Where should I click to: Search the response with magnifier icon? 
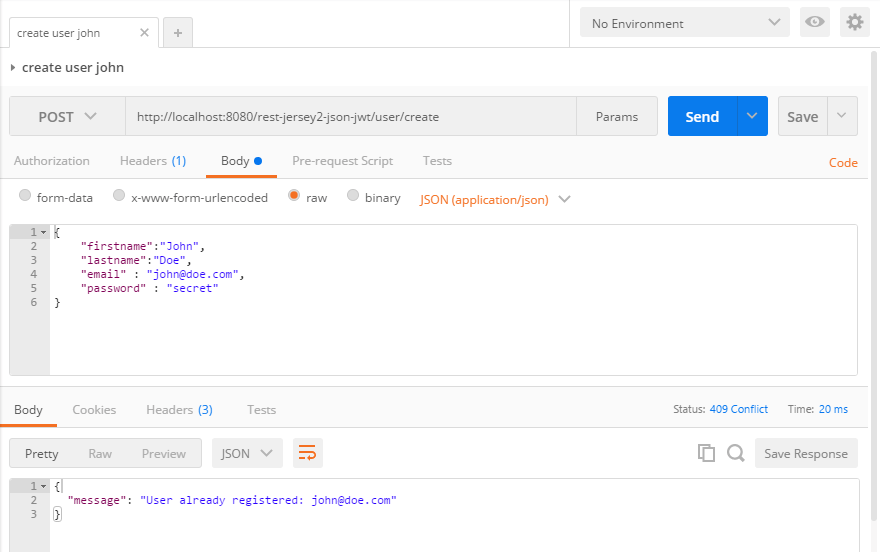[736, 453]
